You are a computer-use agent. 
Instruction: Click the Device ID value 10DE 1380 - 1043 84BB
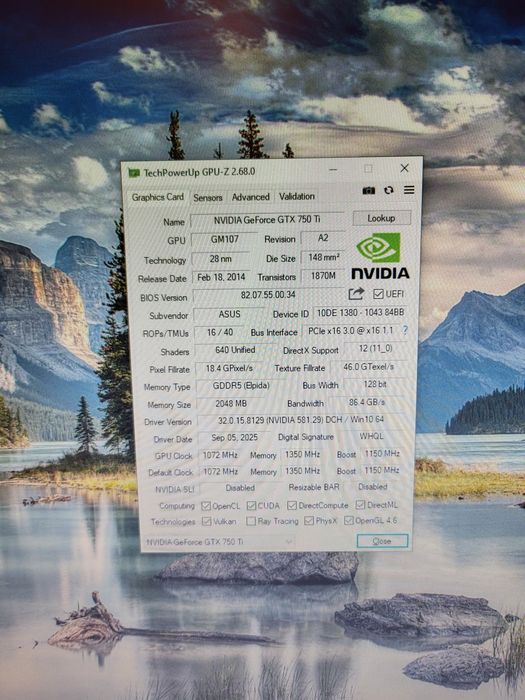pos(360,312)
